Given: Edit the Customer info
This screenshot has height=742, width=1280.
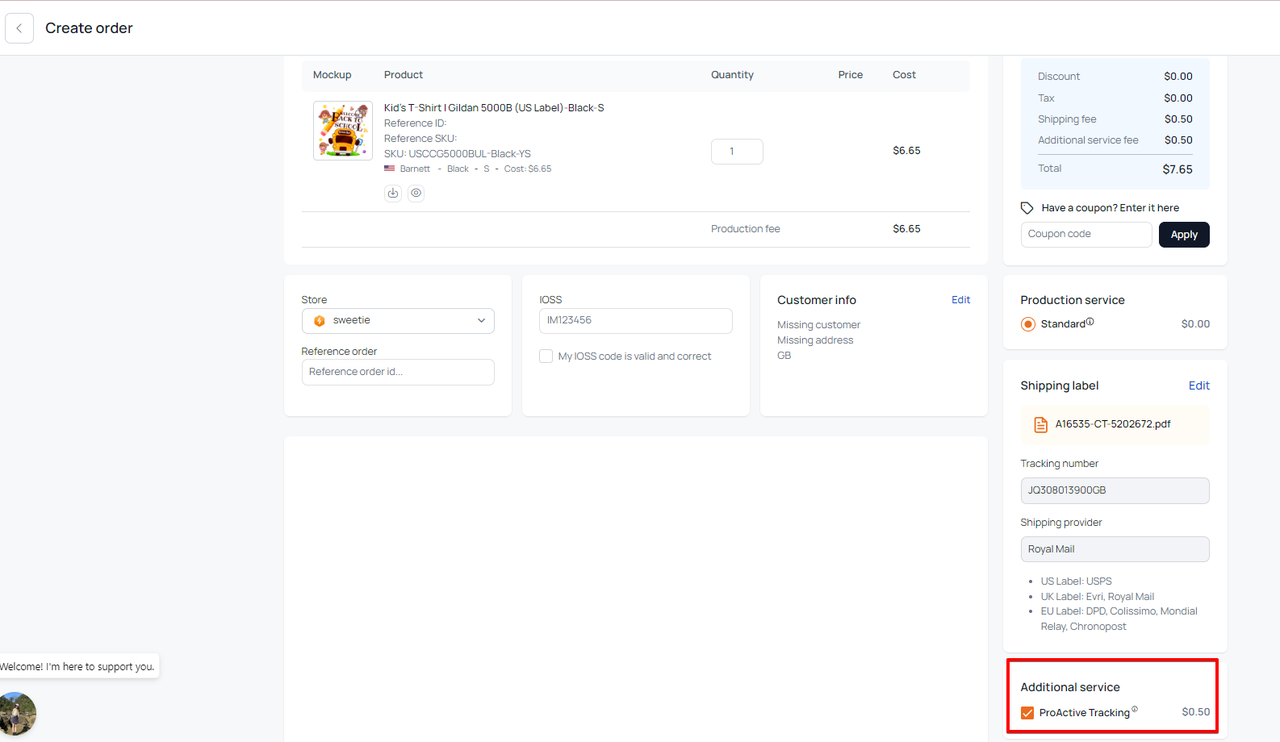Looking at the screenshot, I should pos(960,300).
